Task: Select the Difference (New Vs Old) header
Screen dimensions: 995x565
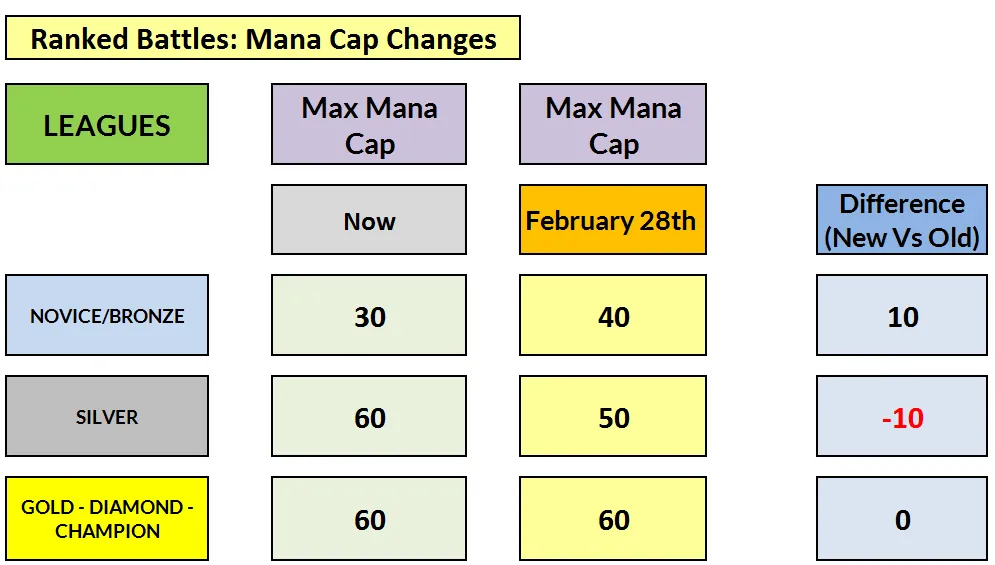Action: [902, 221]
